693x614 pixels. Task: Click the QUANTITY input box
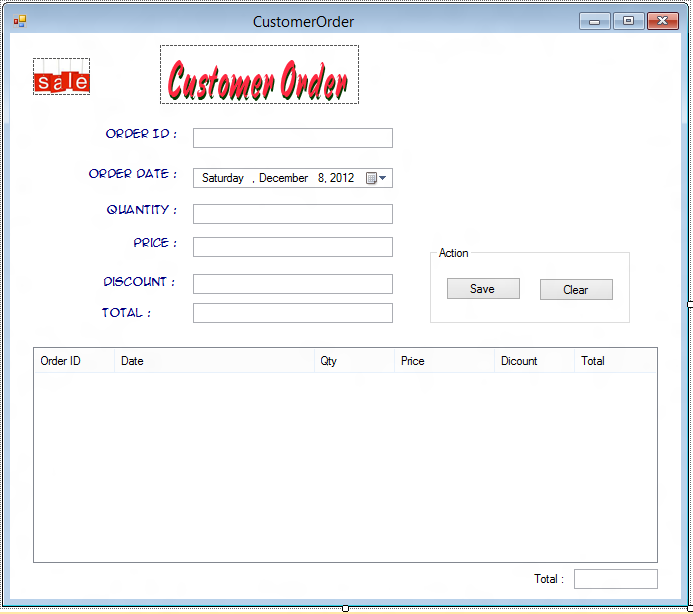coord(293,214)
